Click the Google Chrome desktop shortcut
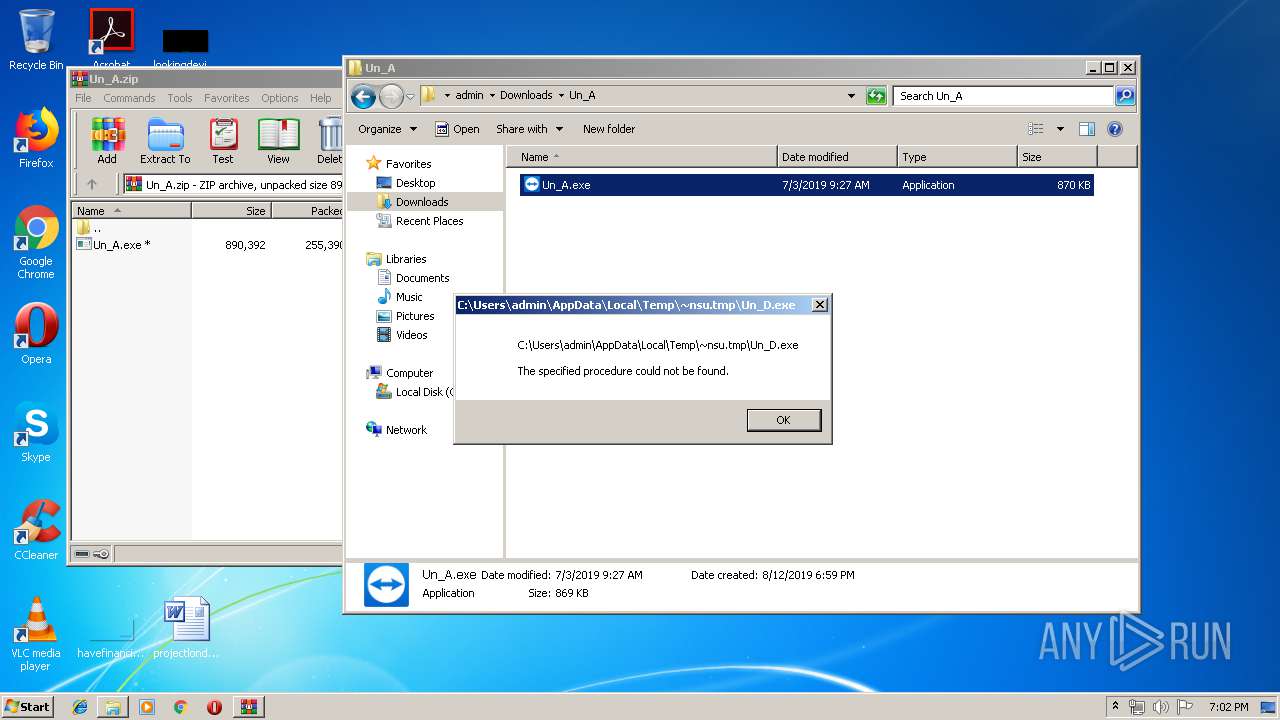 point(36,242)
